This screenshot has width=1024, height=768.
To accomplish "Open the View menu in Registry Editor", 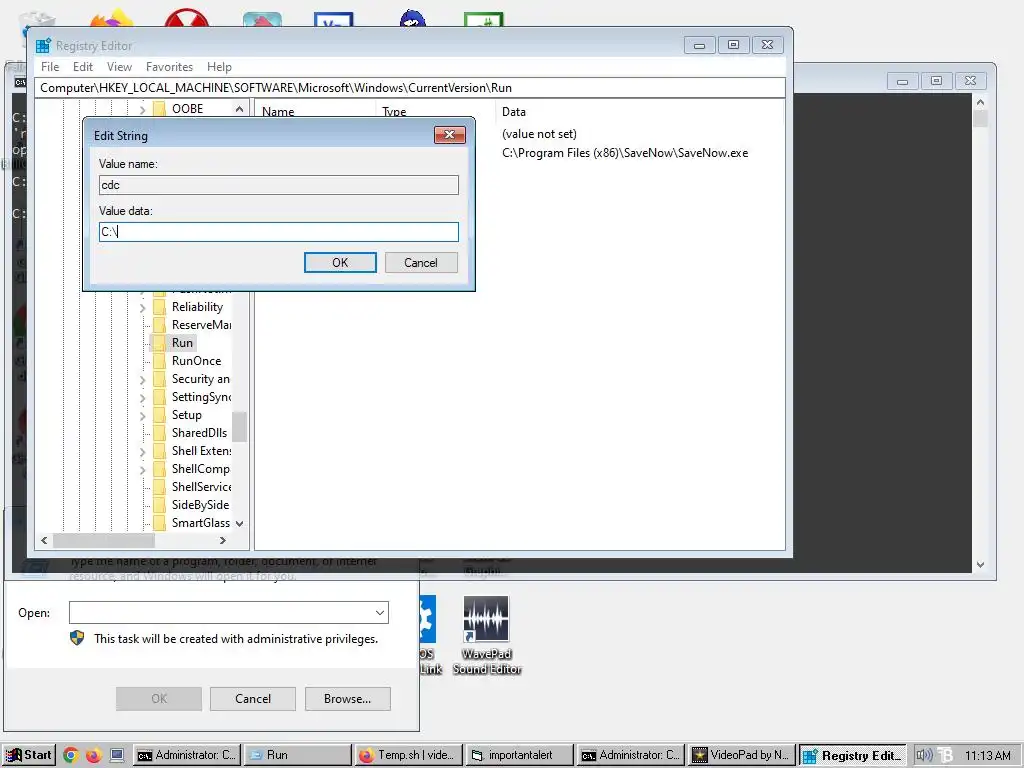I will [x=119, y=67].
